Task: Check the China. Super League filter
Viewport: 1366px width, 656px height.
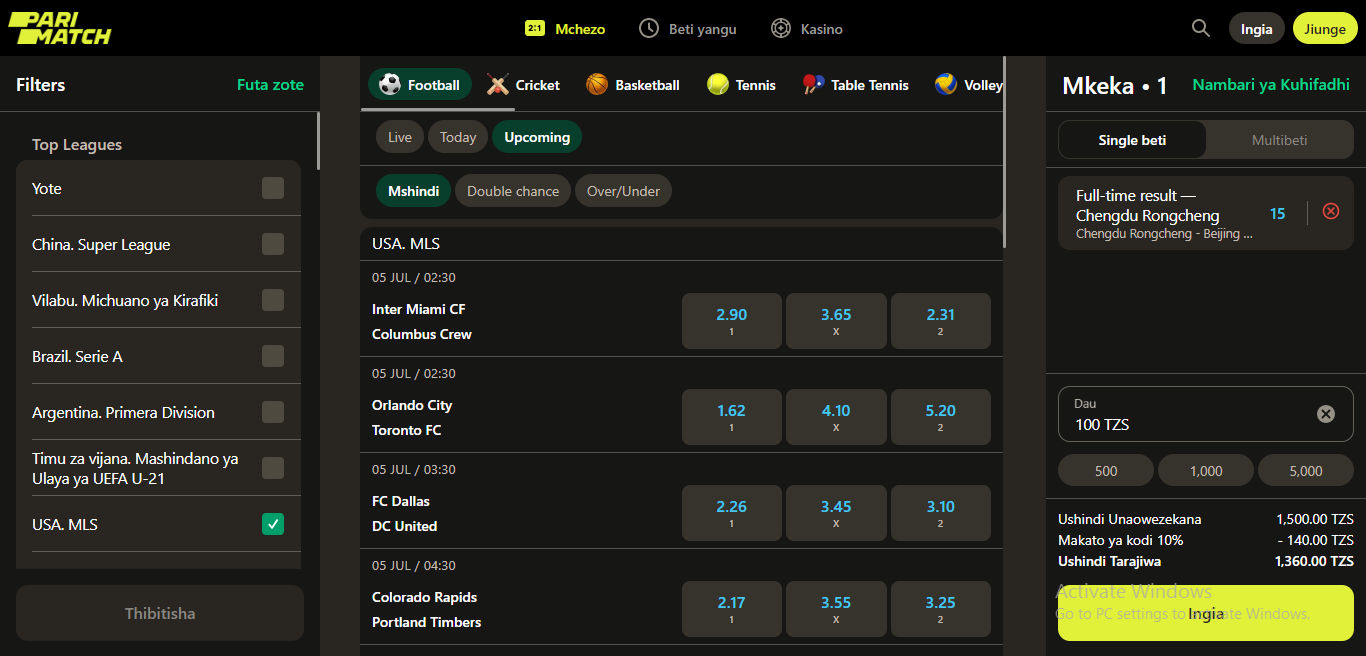Action: 272,244
